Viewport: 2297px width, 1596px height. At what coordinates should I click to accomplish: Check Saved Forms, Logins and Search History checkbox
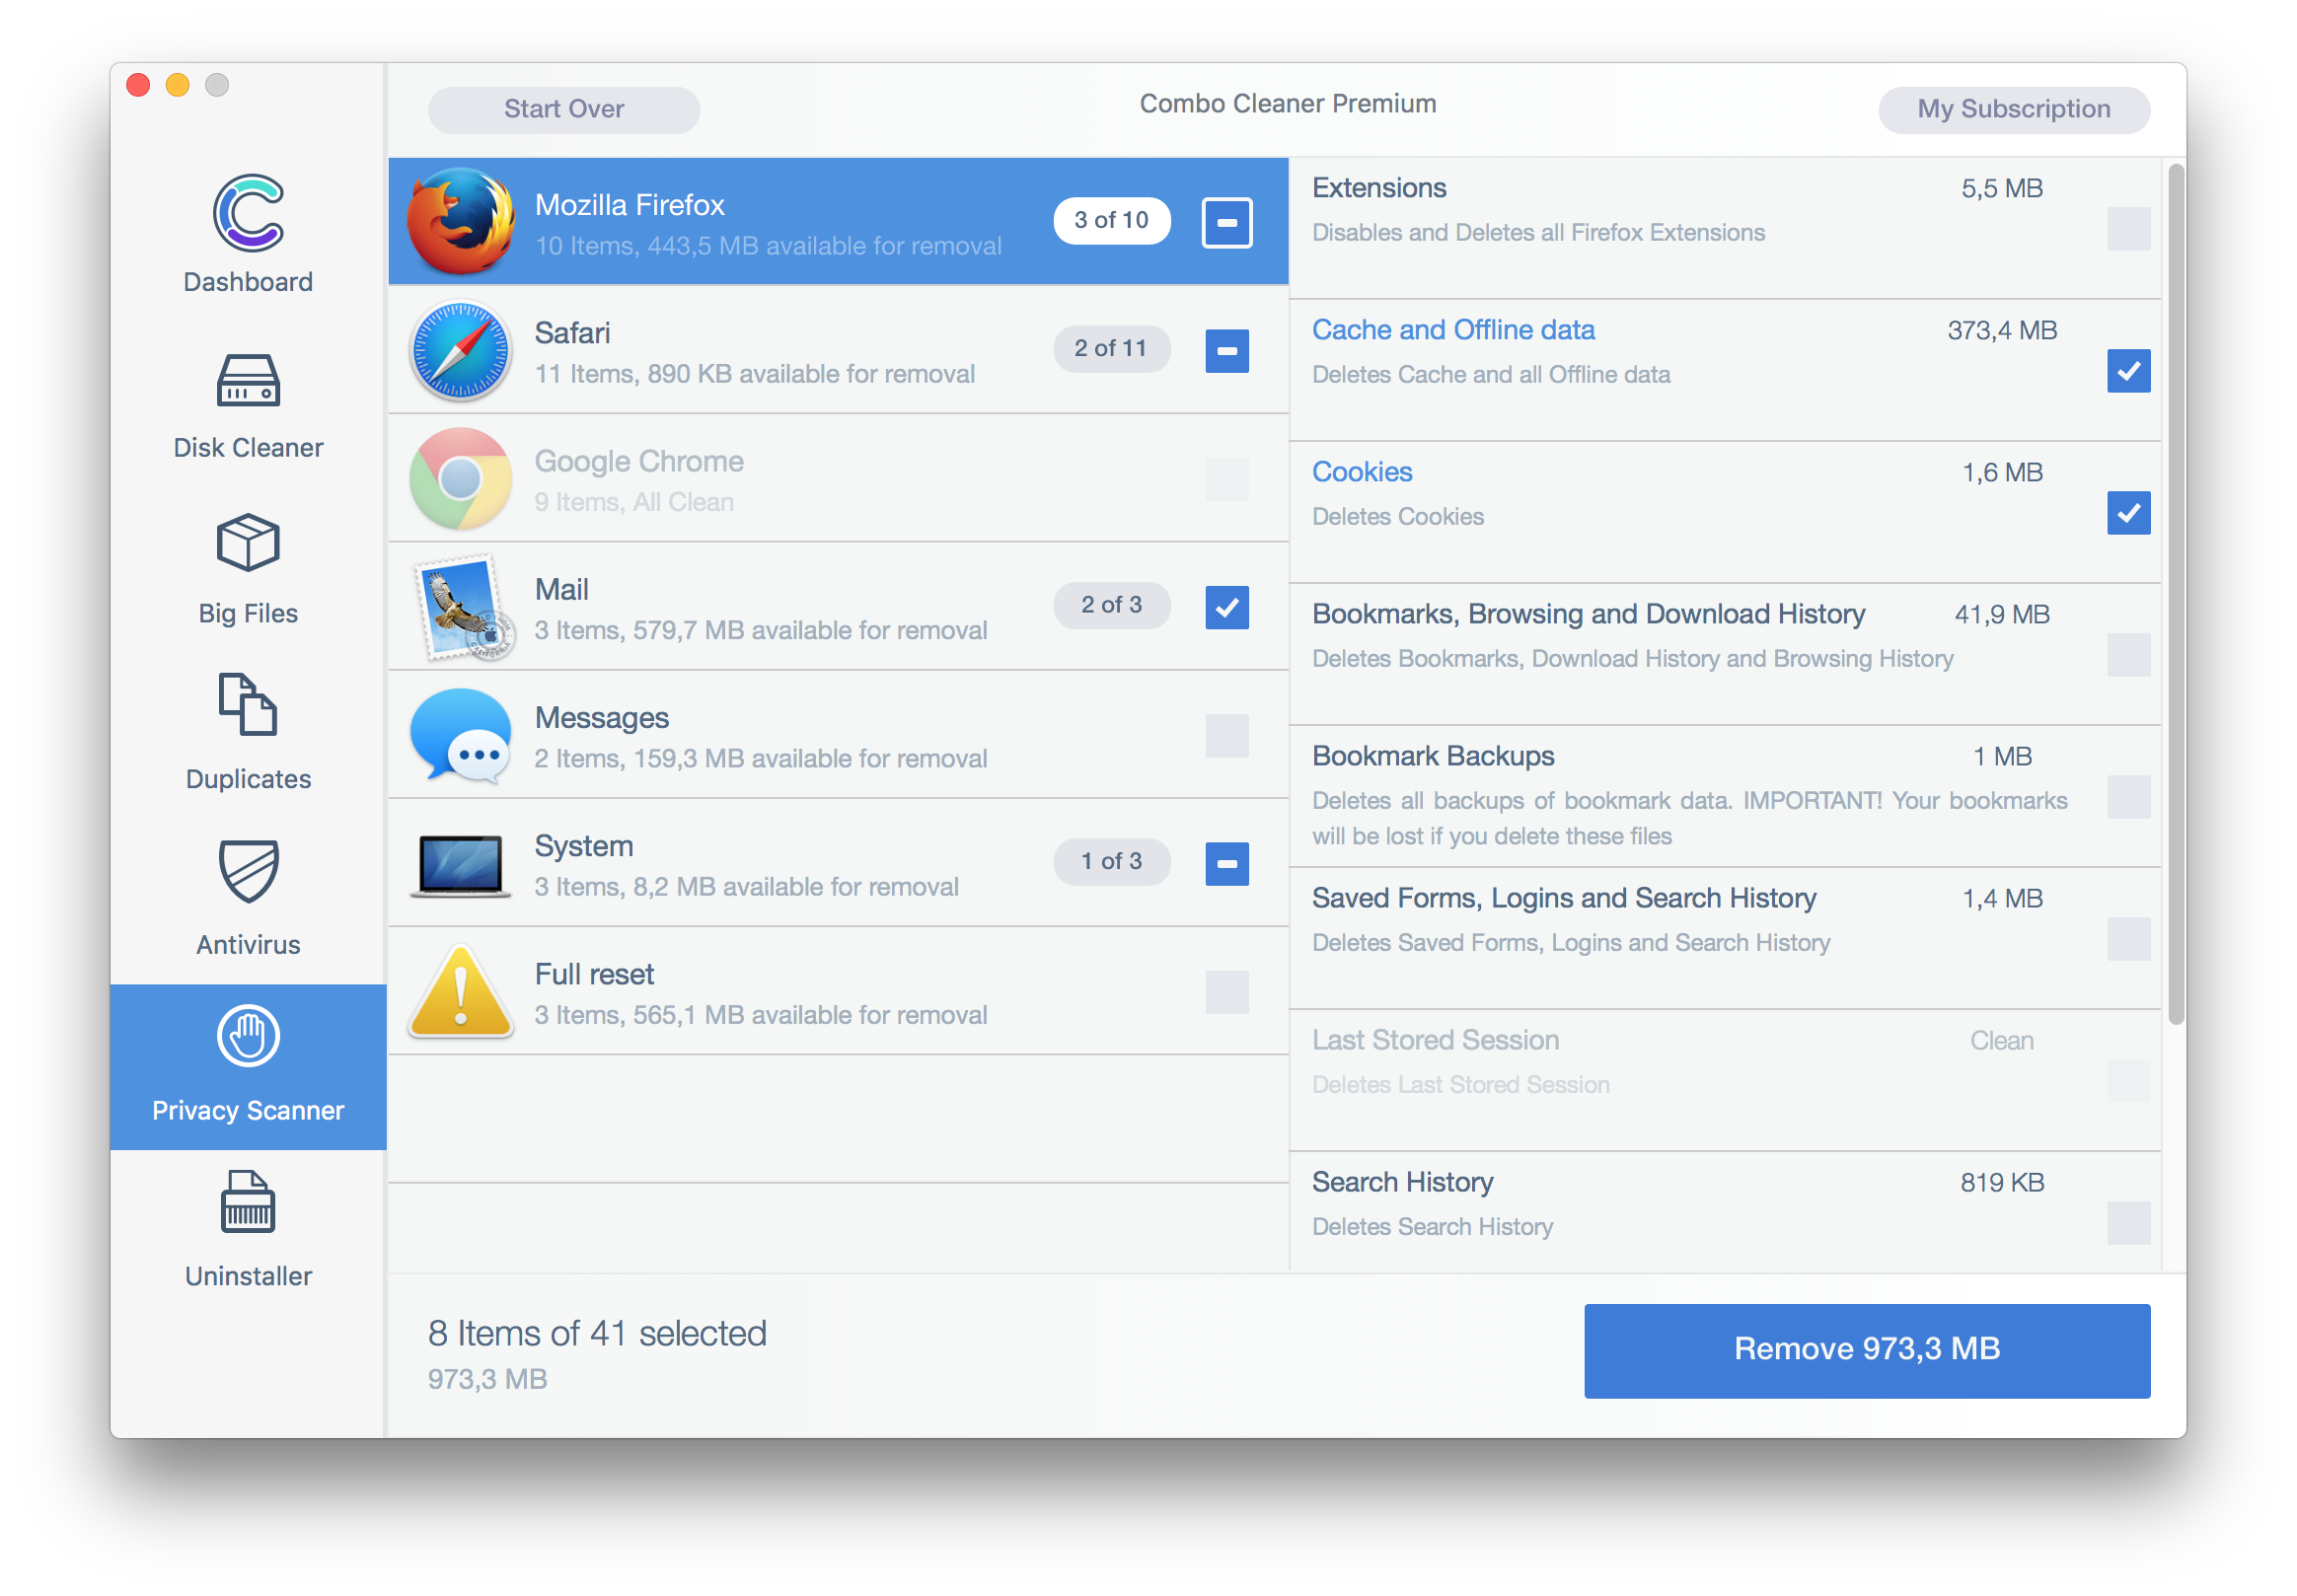tap(2129, 939)
